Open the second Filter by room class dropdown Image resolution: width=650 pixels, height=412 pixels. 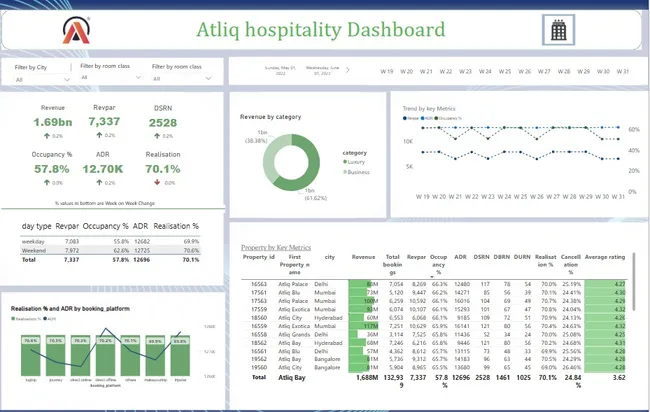click(182, 78)
